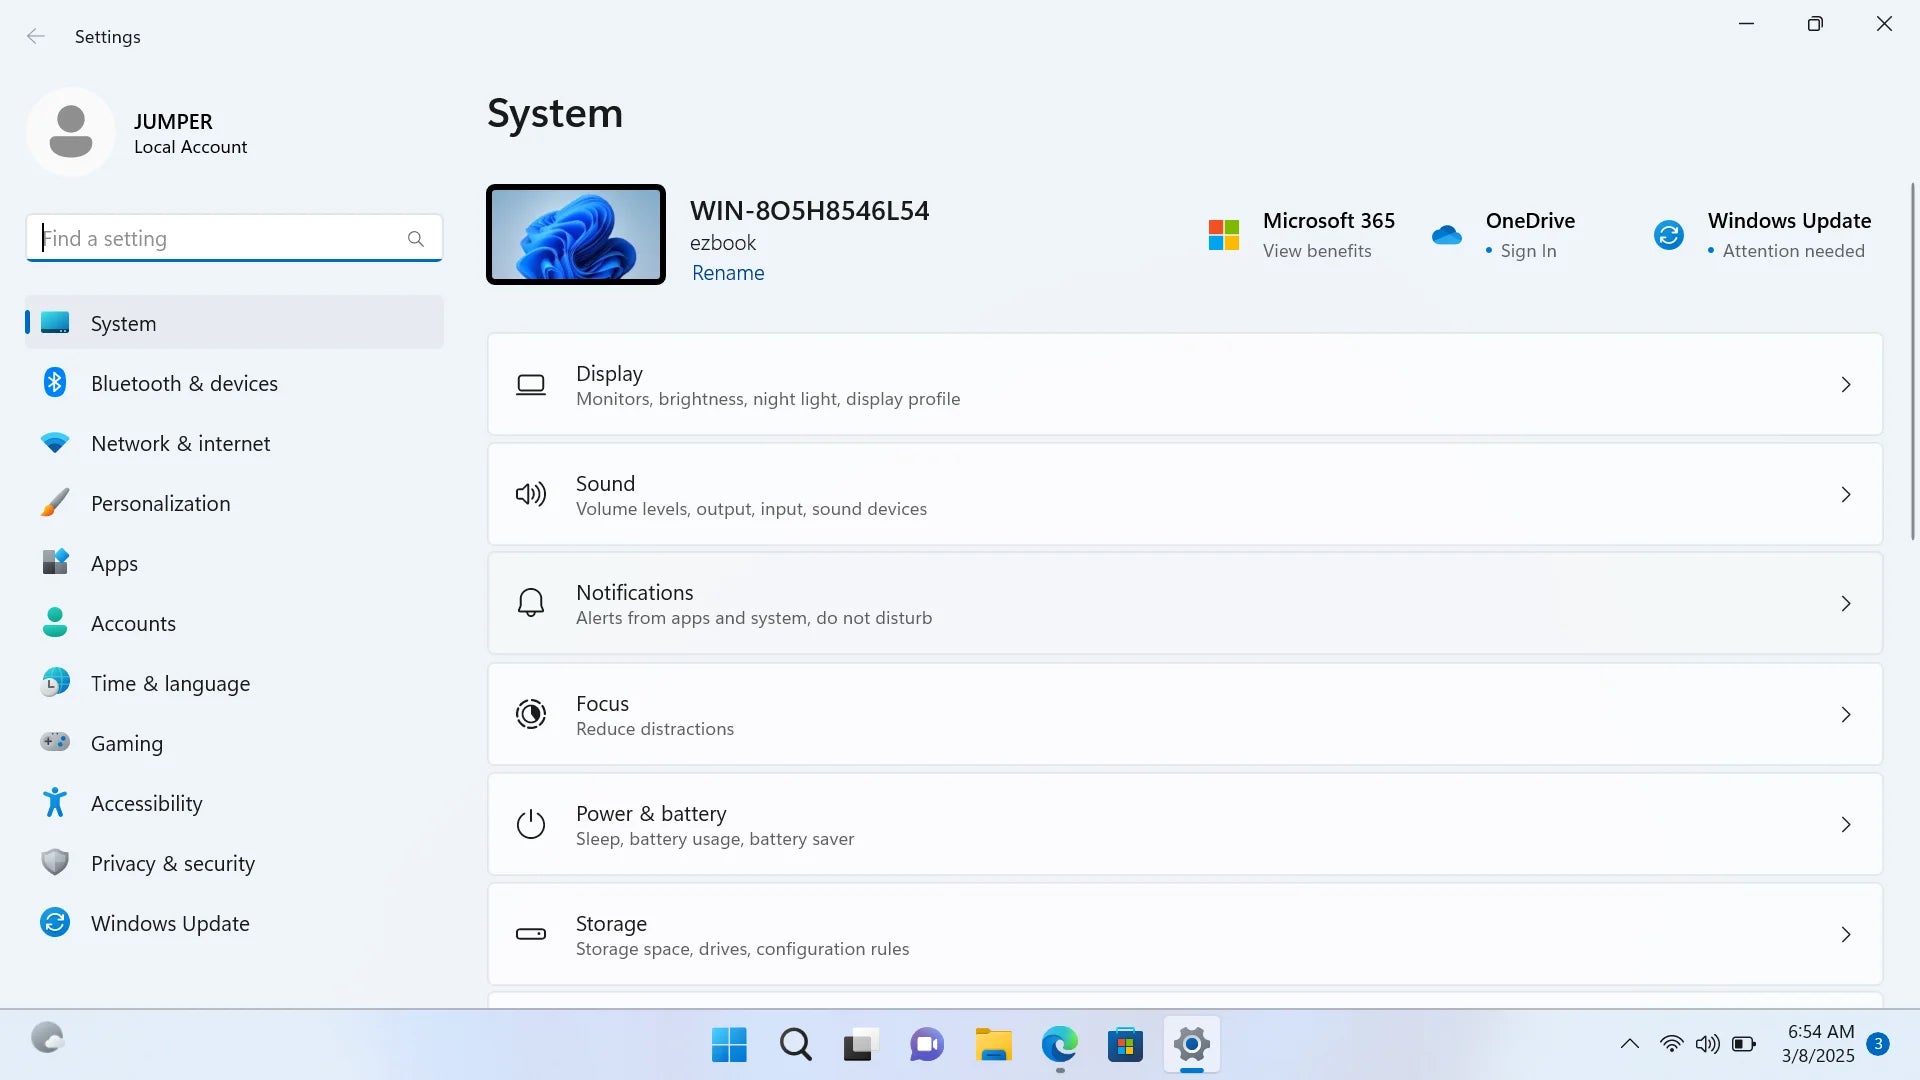Click the Accessibility figure icon in sidebar
Image resolution: width=1920 pixels, height=1080 pixels.
tap(55, 803)
